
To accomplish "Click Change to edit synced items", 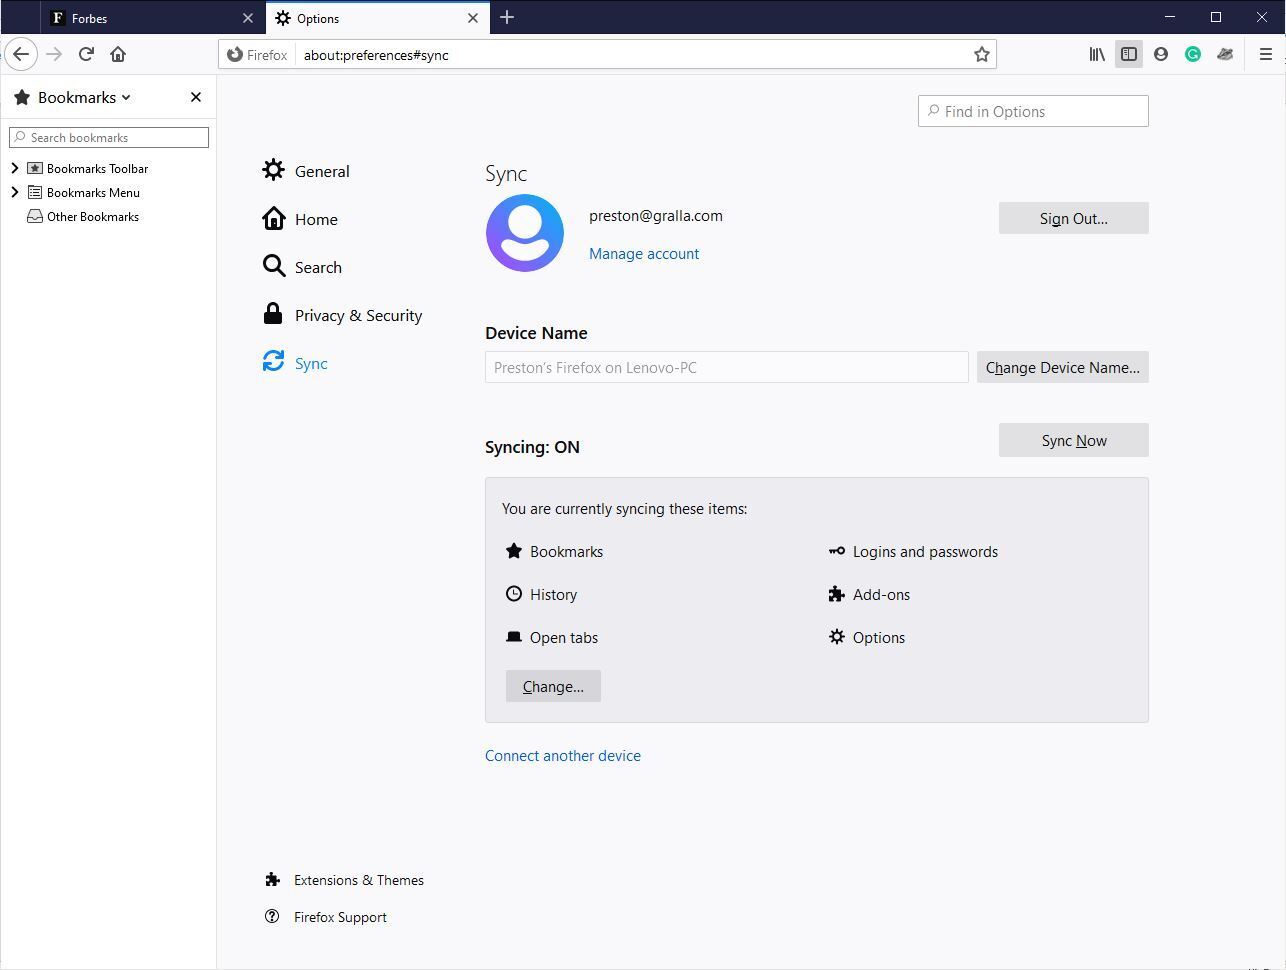I will (x=553, y=686).
